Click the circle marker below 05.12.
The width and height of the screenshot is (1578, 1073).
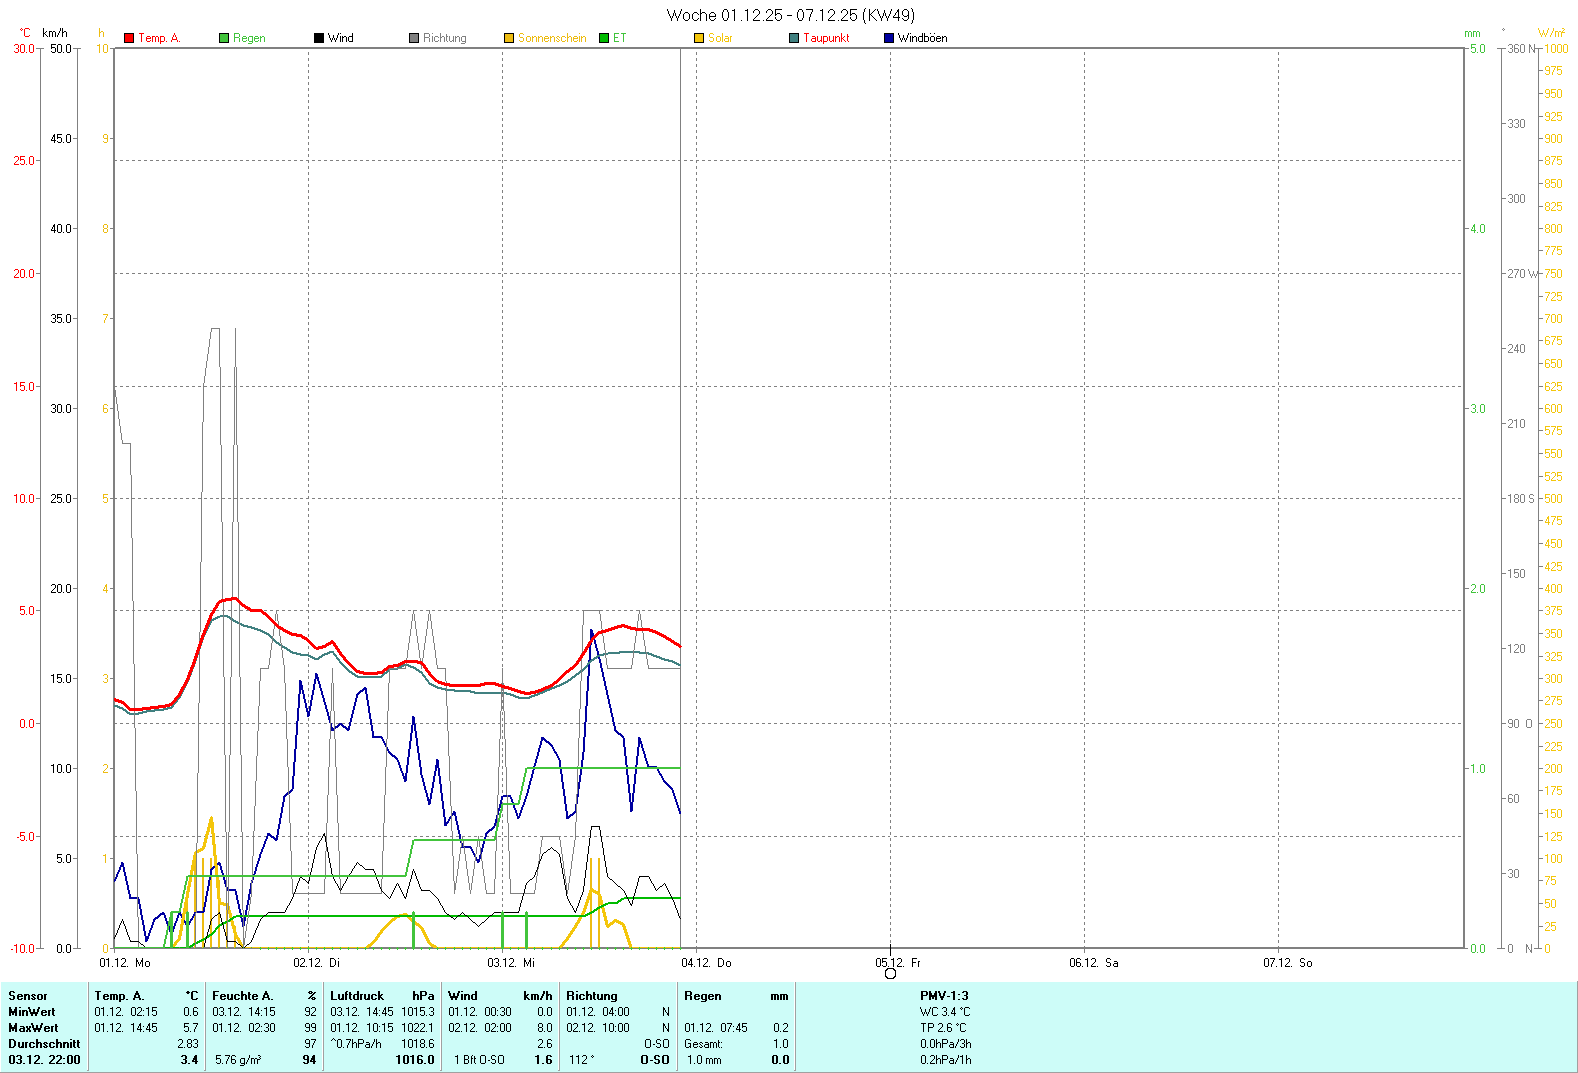[x=890, y=974]
